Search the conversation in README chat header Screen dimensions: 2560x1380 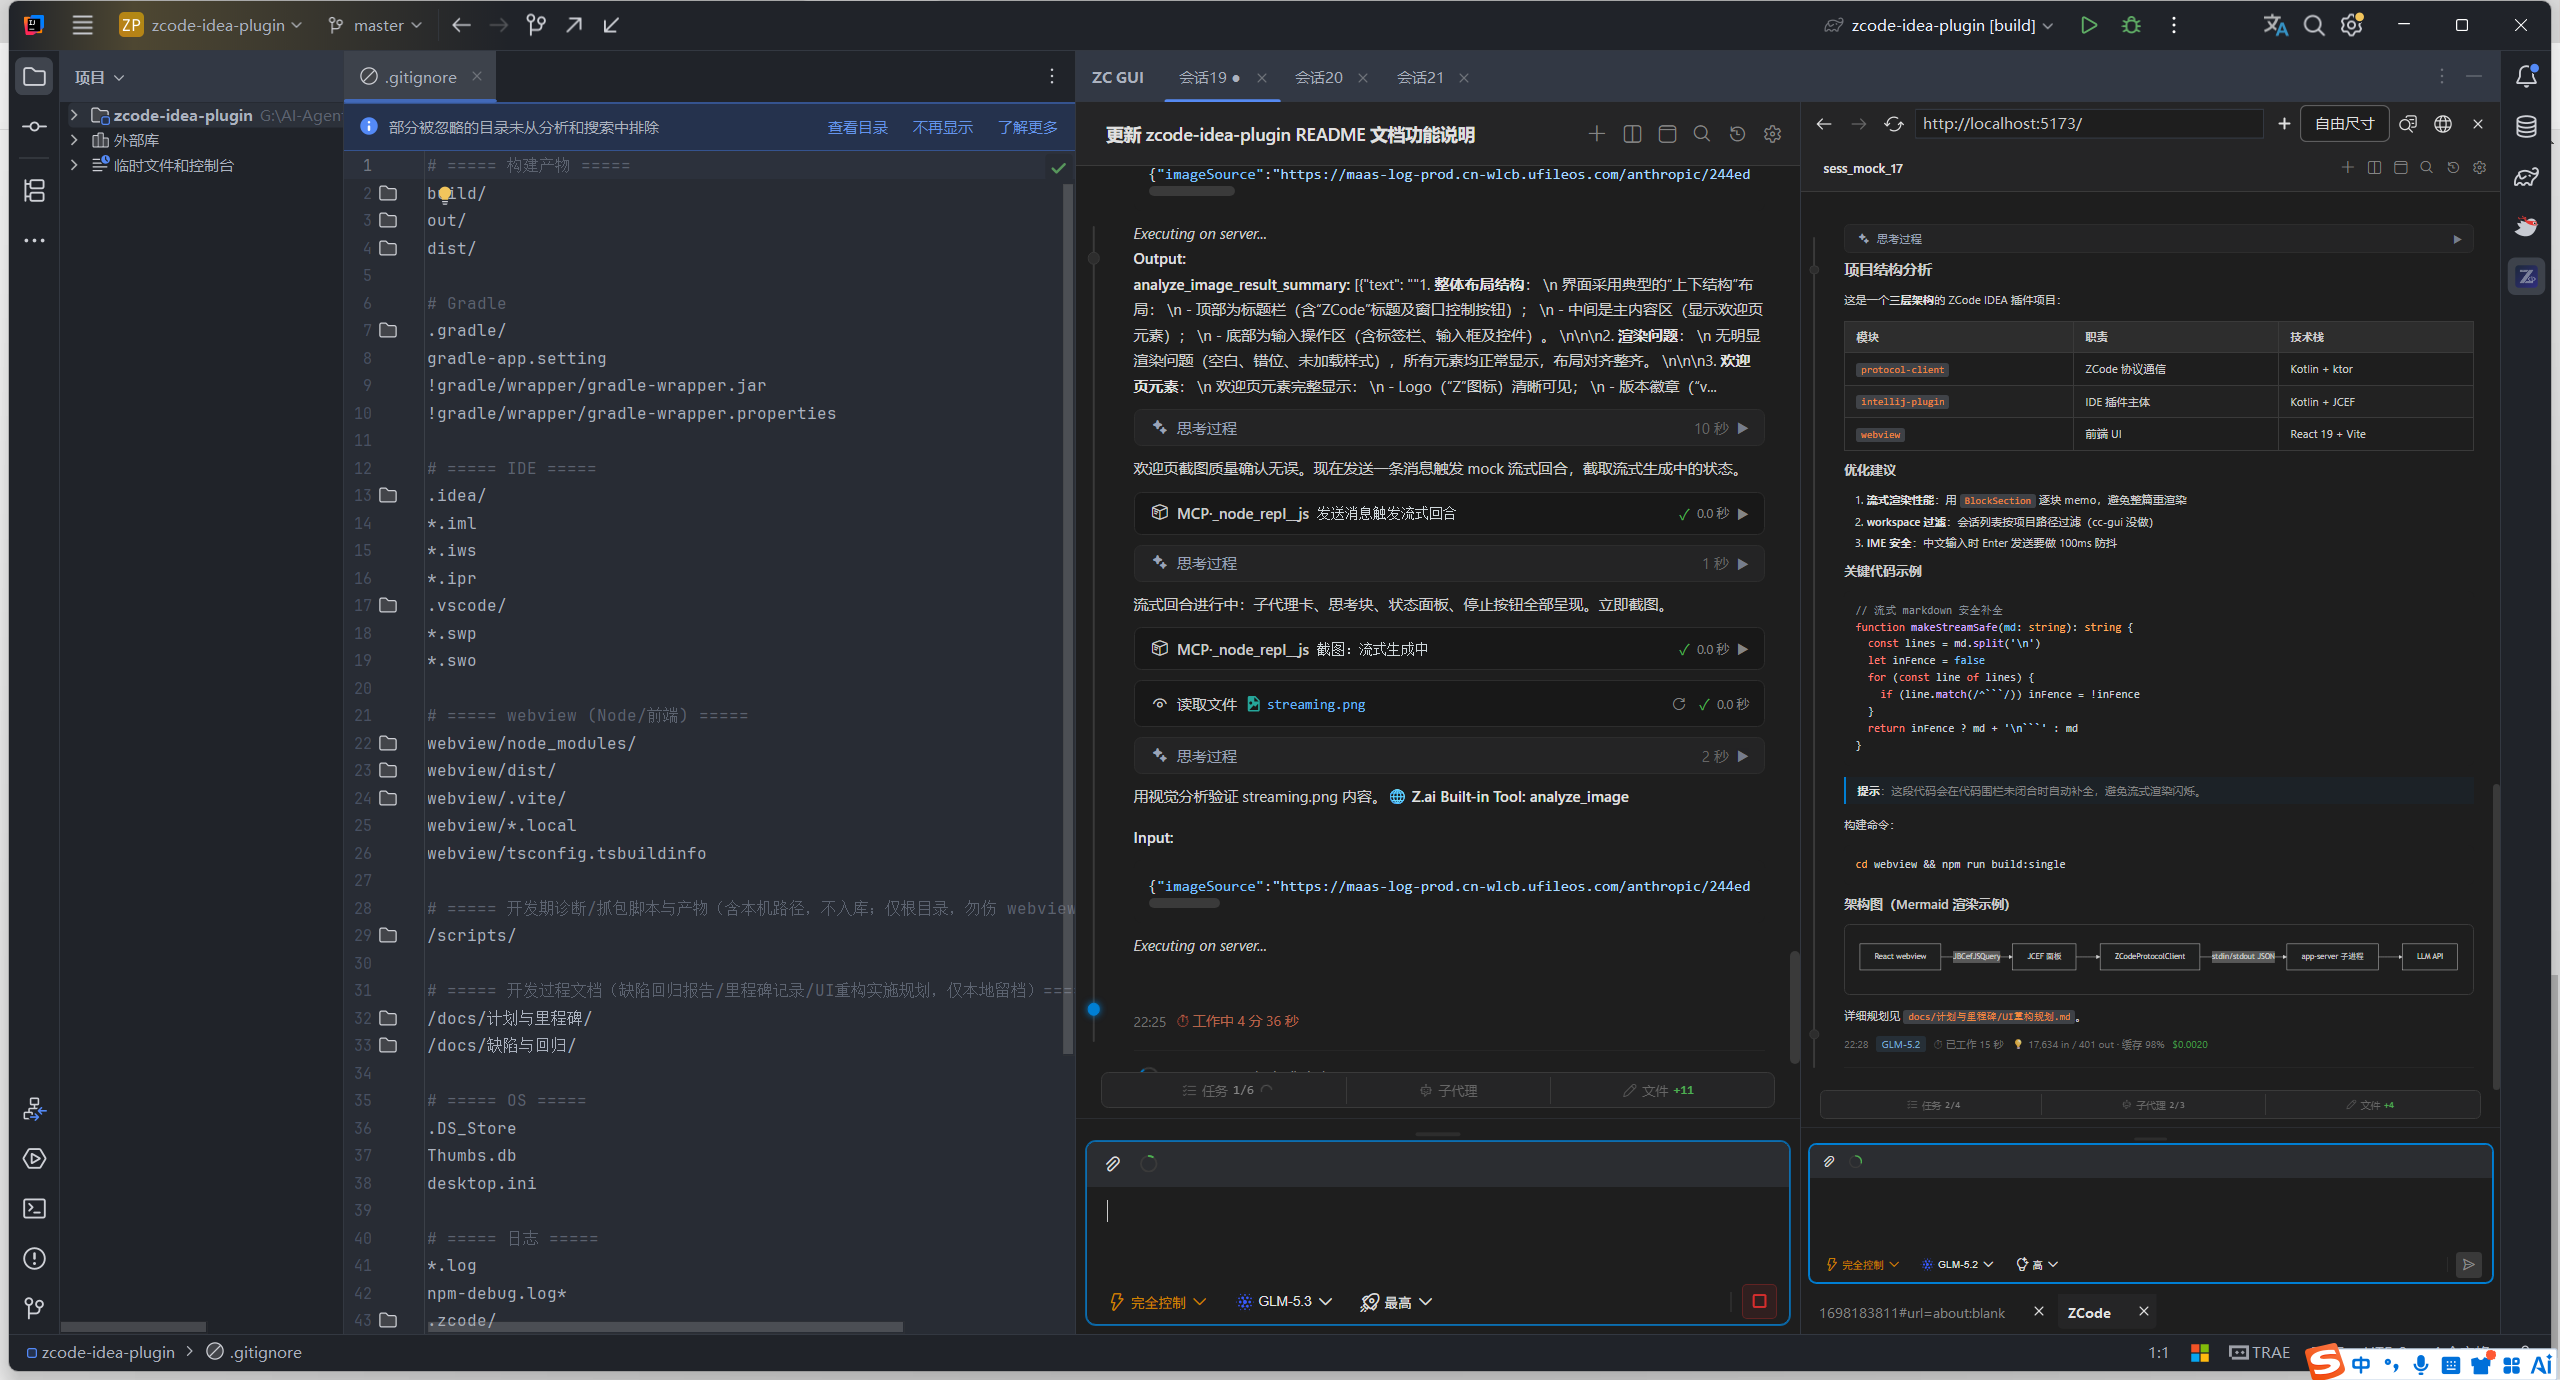(1702, 134)
